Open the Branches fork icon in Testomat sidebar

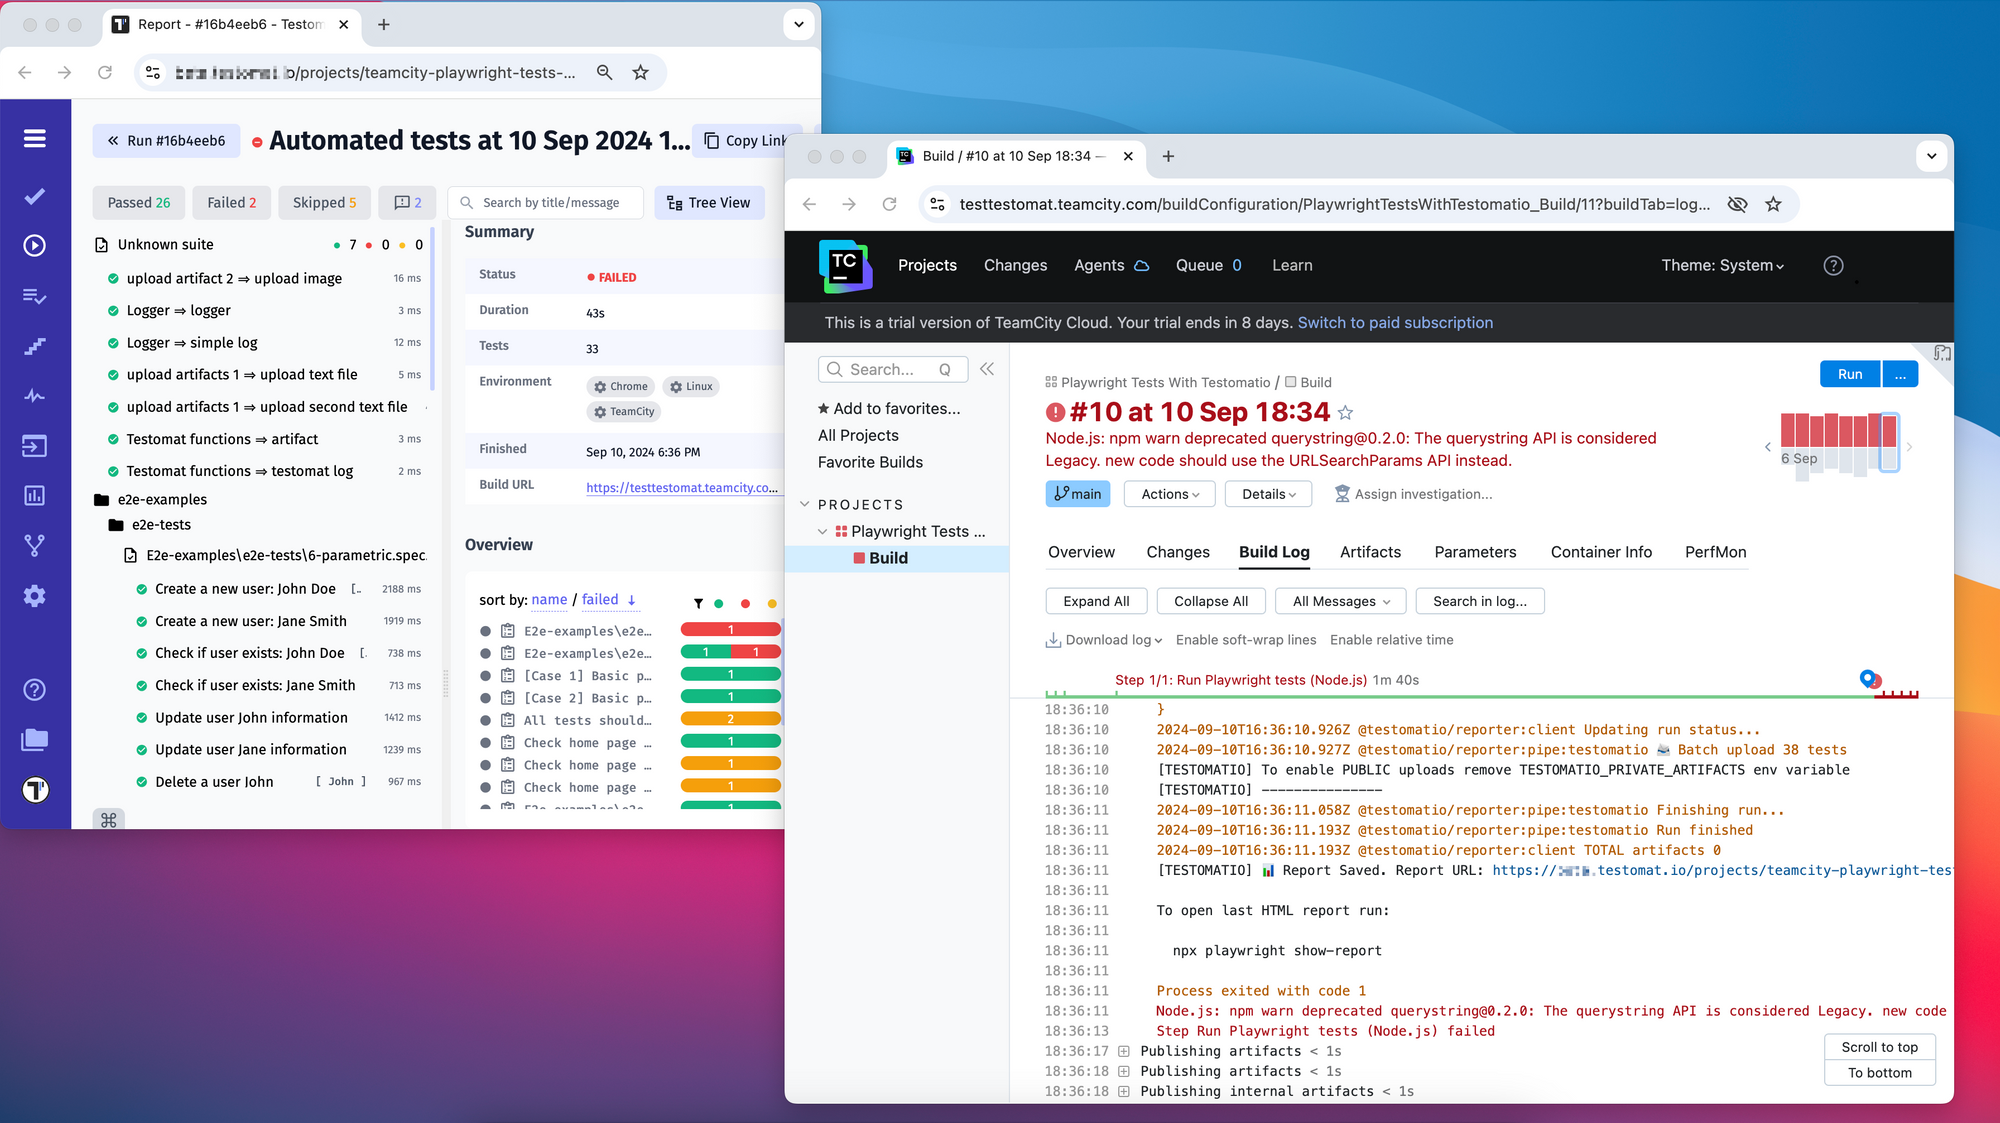35,546
